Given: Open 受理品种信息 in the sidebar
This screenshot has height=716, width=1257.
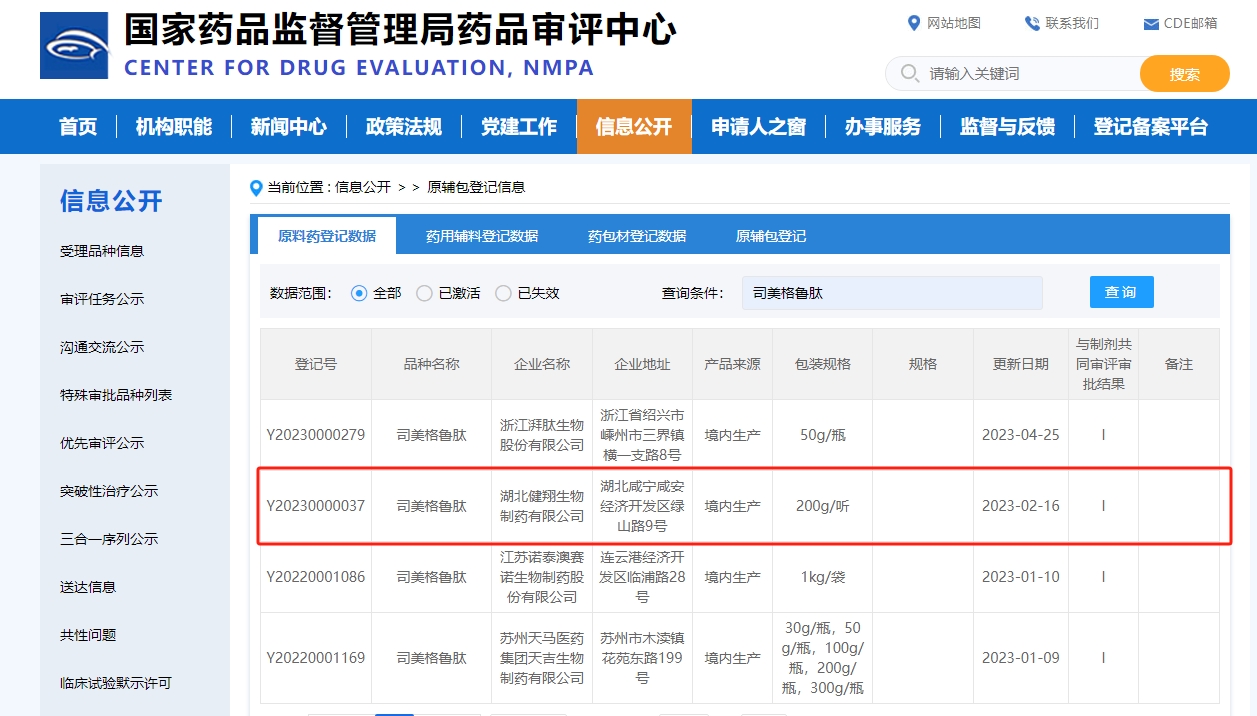Looking at the screenshot, I should pyautogui.click(x=102, y=251).
